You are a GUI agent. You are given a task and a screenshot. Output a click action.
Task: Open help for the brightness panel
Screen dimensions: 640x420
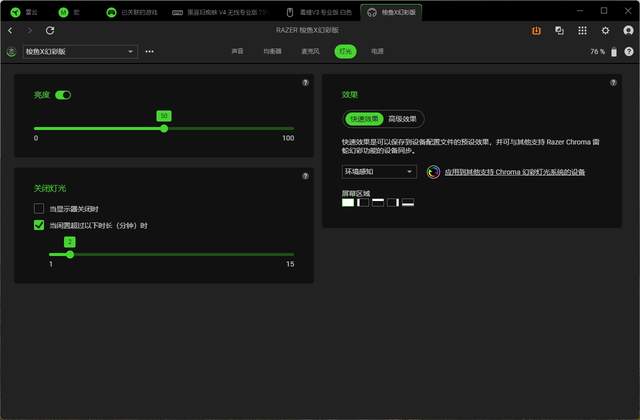click(x=305, y=82)
